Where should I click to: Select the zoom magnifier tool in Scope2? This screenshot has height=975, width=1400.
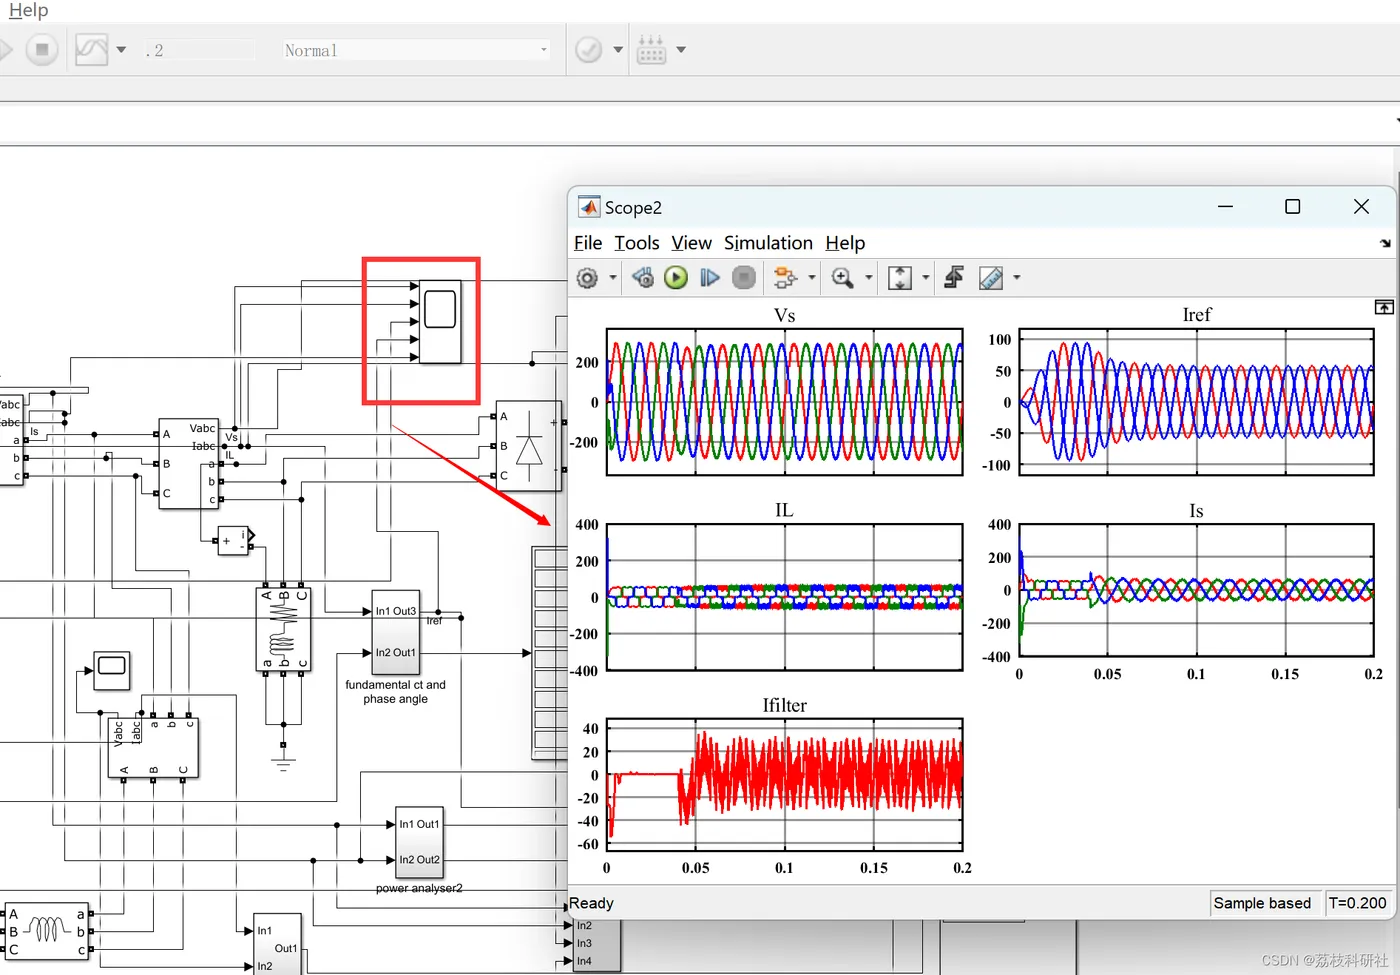tap(842, 278)
